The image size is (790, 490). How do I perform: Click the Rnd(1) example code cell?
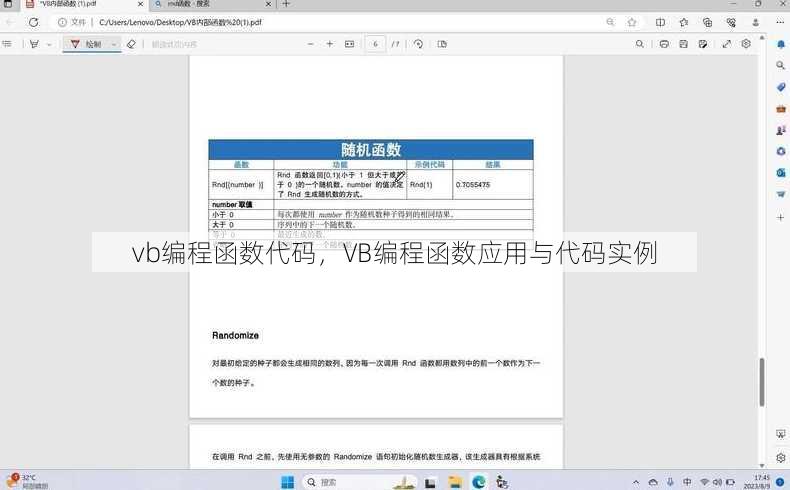pyautogui.click(x=429, y=184)
